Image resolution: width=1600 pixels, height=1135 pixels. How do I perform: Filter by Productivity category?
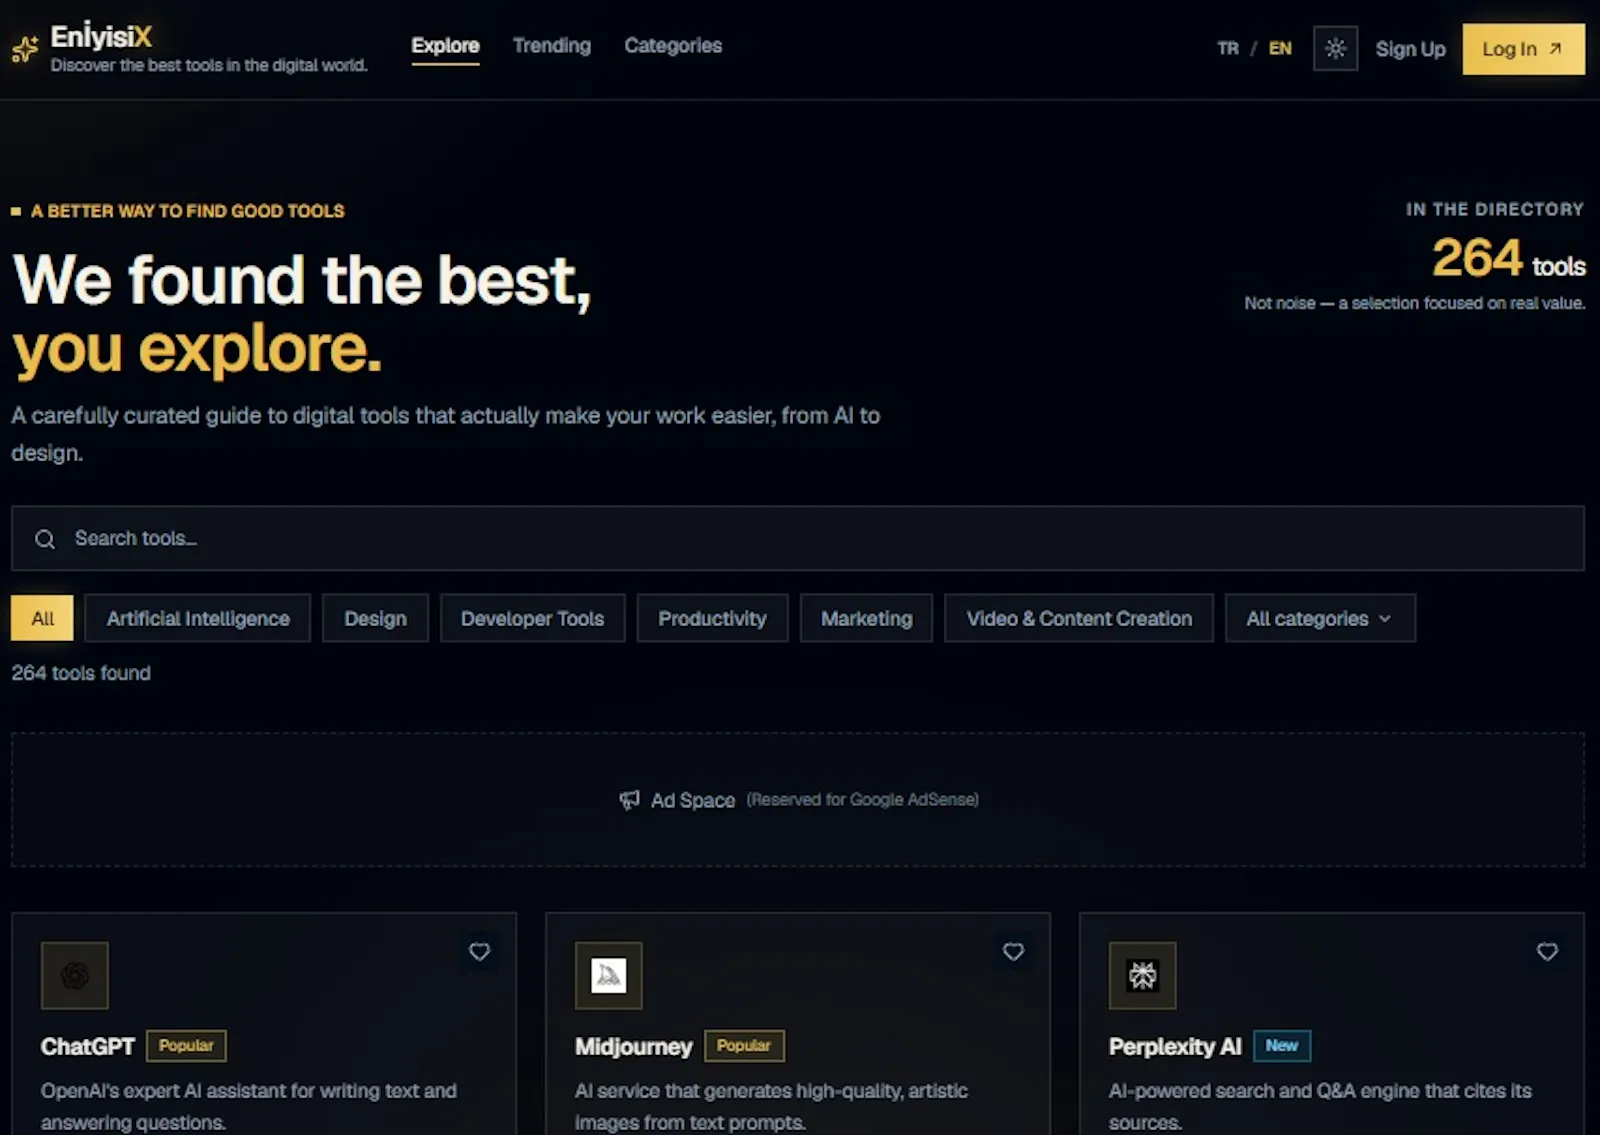click(712, 618)
